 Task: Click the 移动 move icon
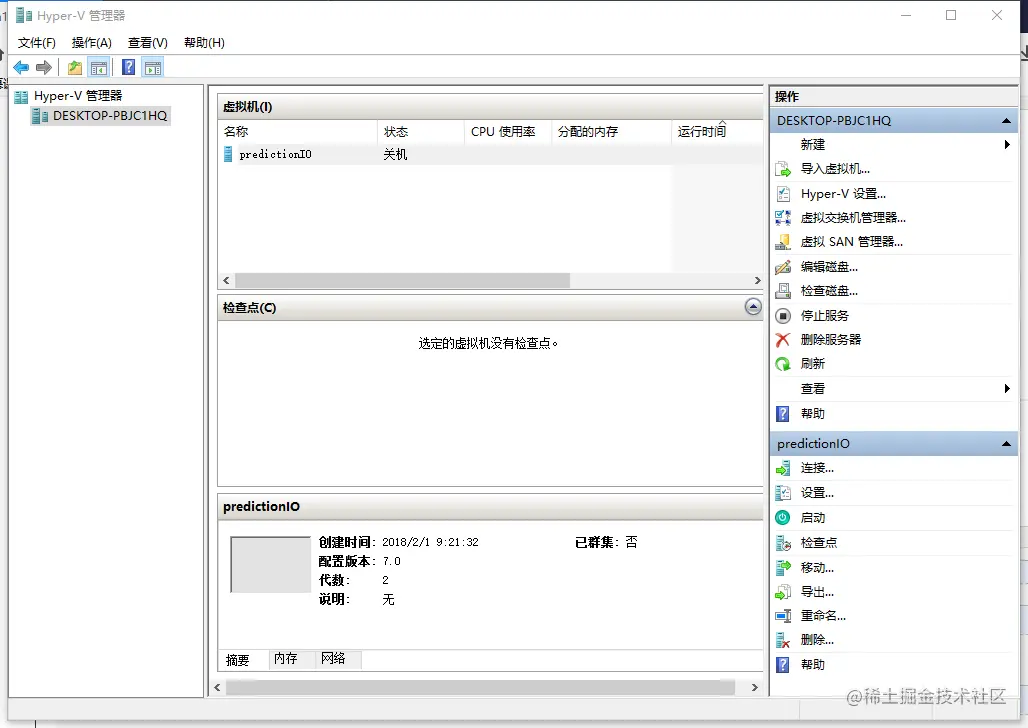pyautogui.click(x=783, y=567)
